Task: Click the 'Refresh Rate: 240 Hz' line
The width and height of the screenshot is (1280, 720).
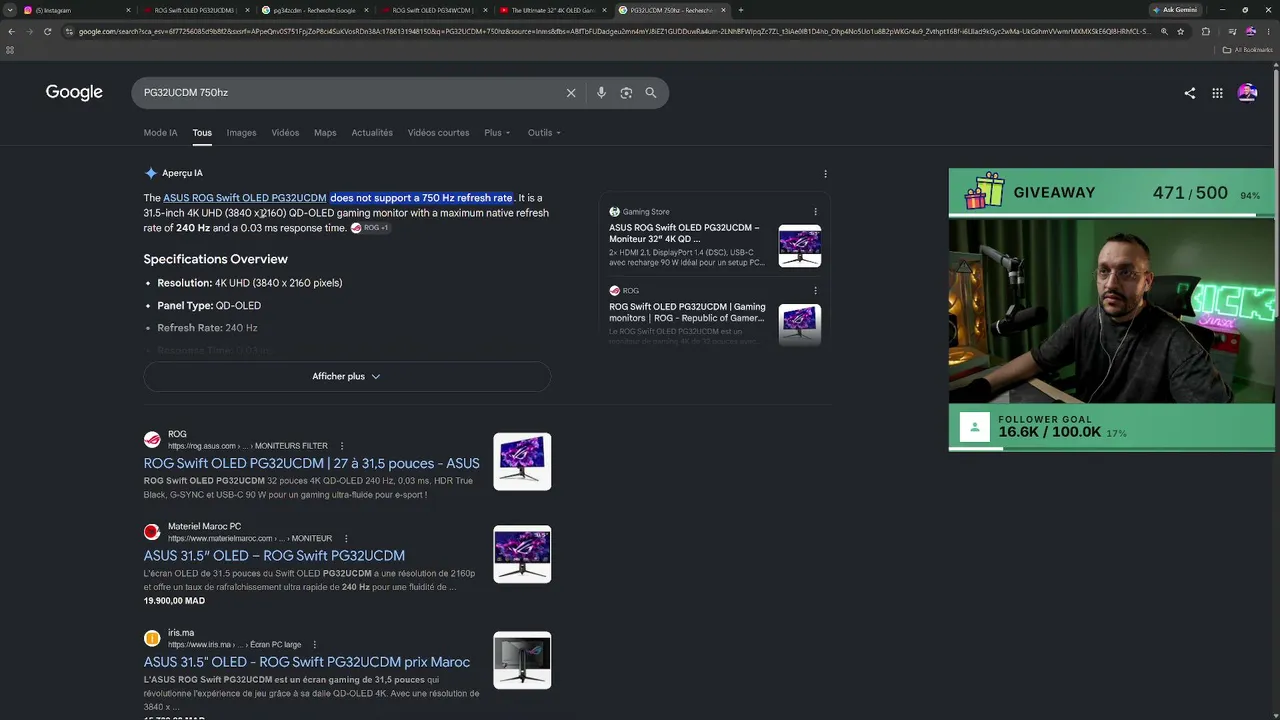Action: pos(207,328)
